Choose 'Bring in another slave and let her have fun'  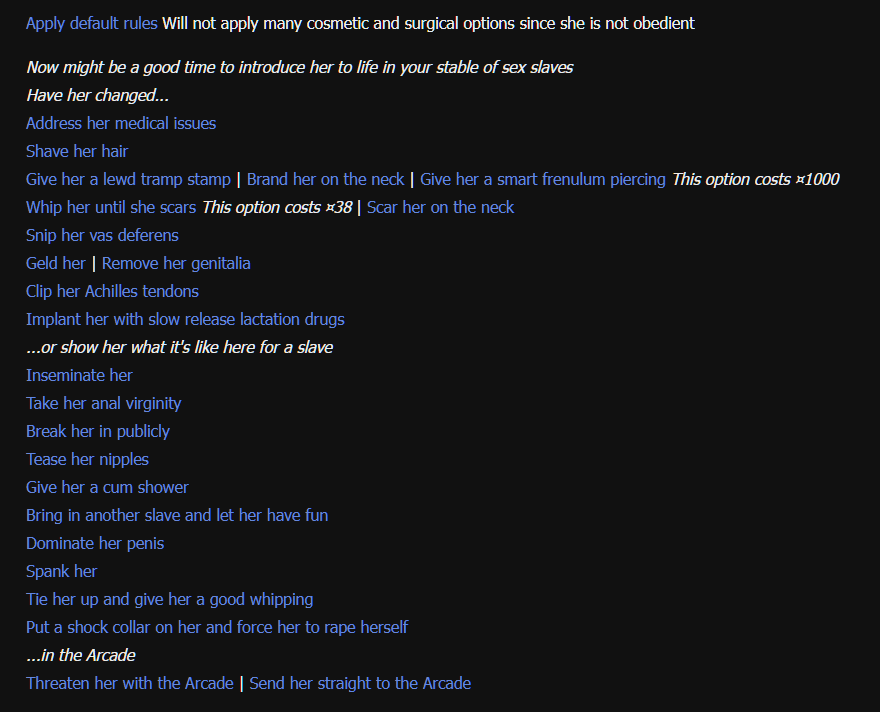pos(177,515)
